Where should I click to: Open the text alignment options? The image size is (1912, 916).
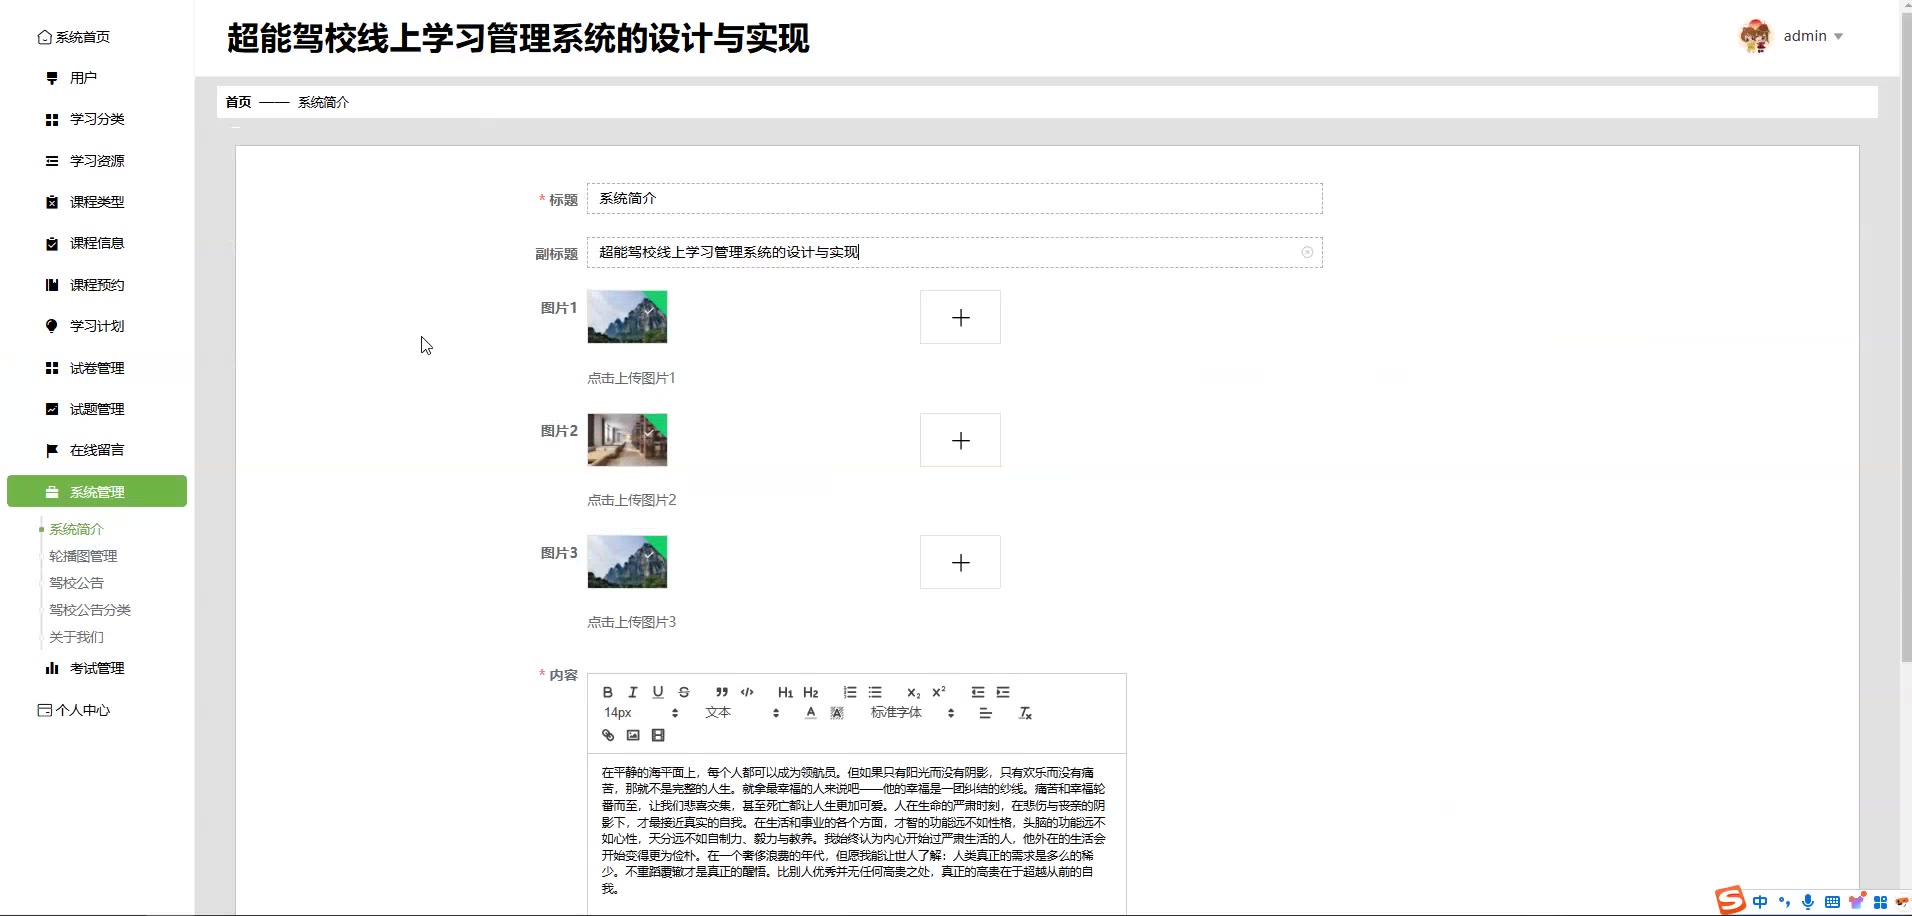click(985, 713)
